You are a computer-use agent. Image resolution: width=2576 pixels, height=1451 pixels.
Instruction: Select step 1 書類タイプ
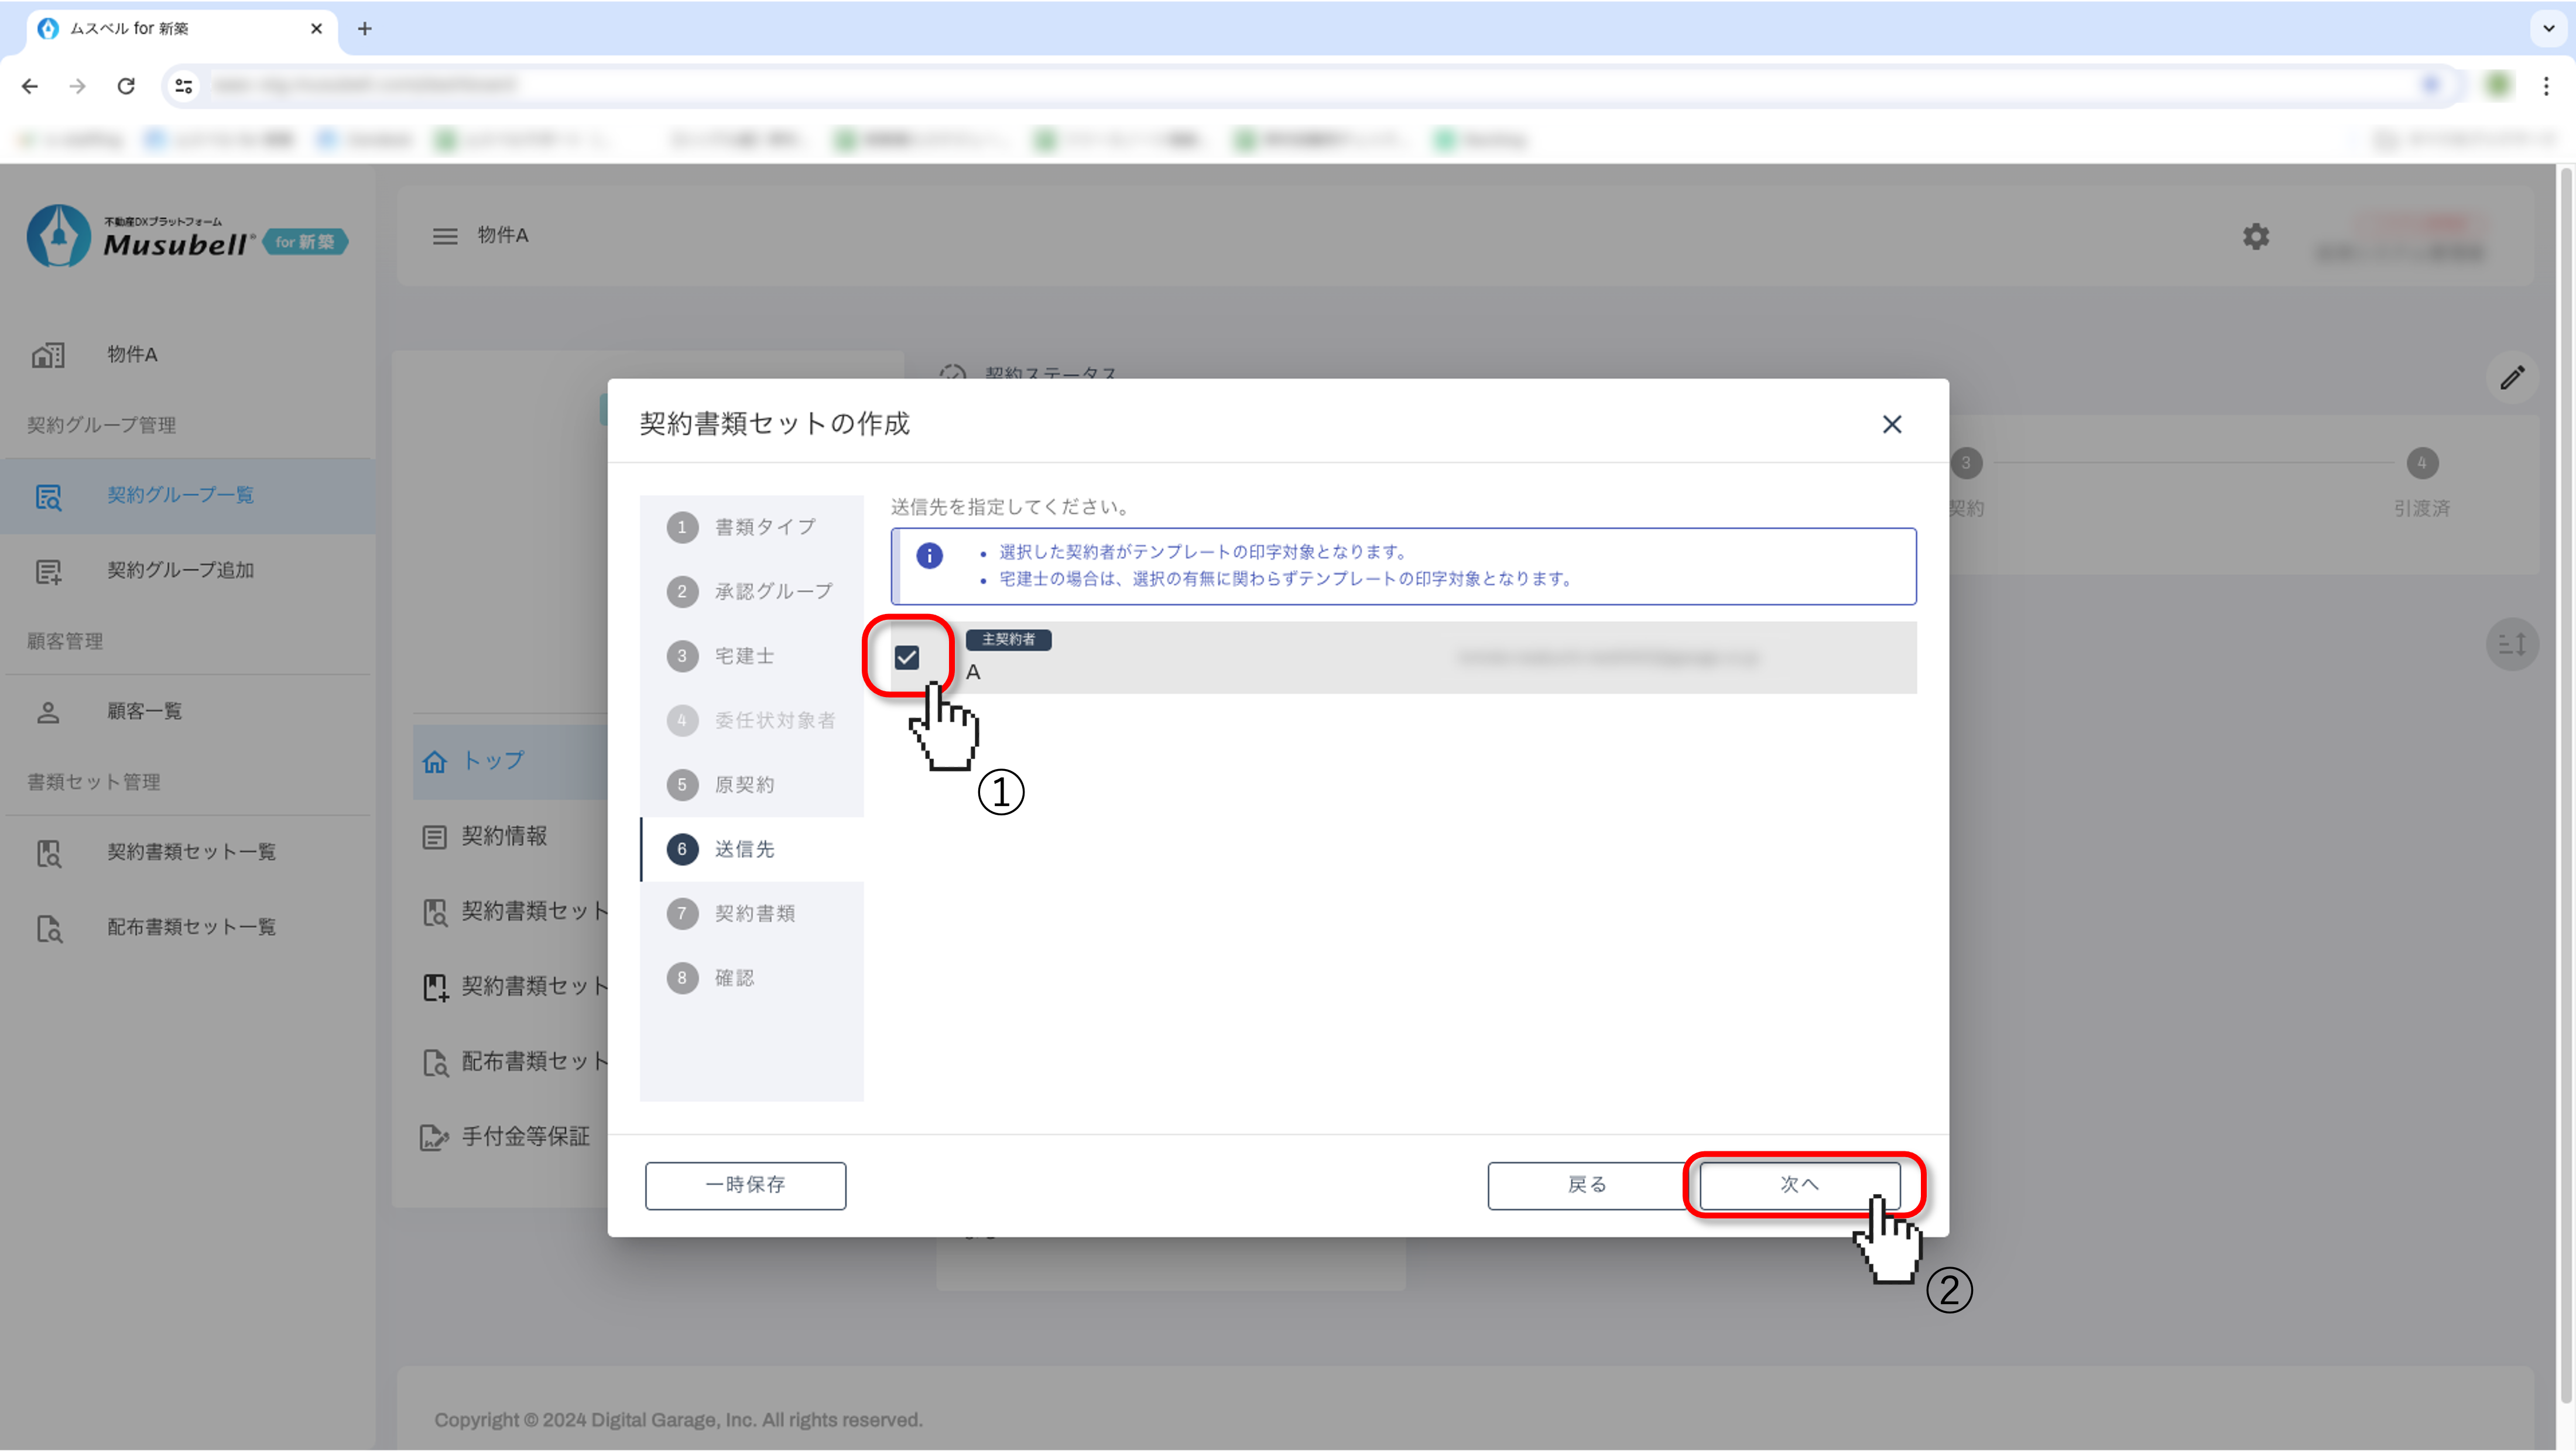point(751,527)
